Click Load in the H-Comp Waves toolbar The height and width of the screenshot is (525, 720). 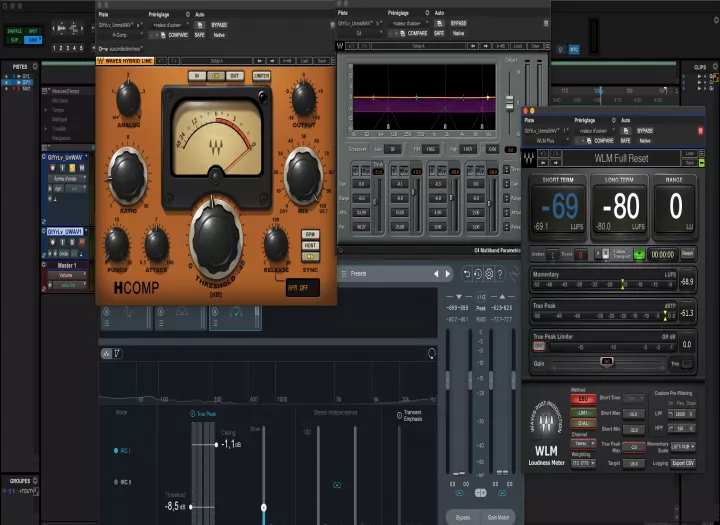coord(304,61)
